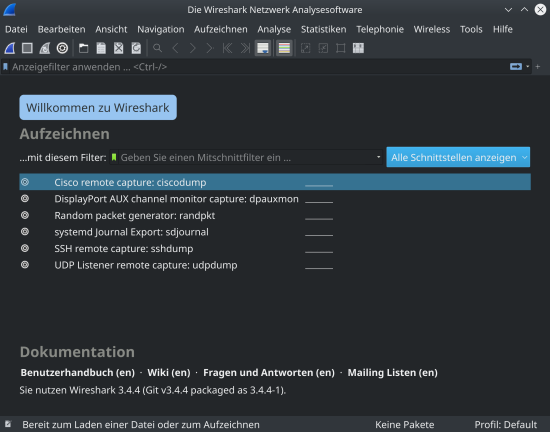This screenshot has height=432, width=550.
Task: Click the resize columns icon
Action: coord(358,48)
